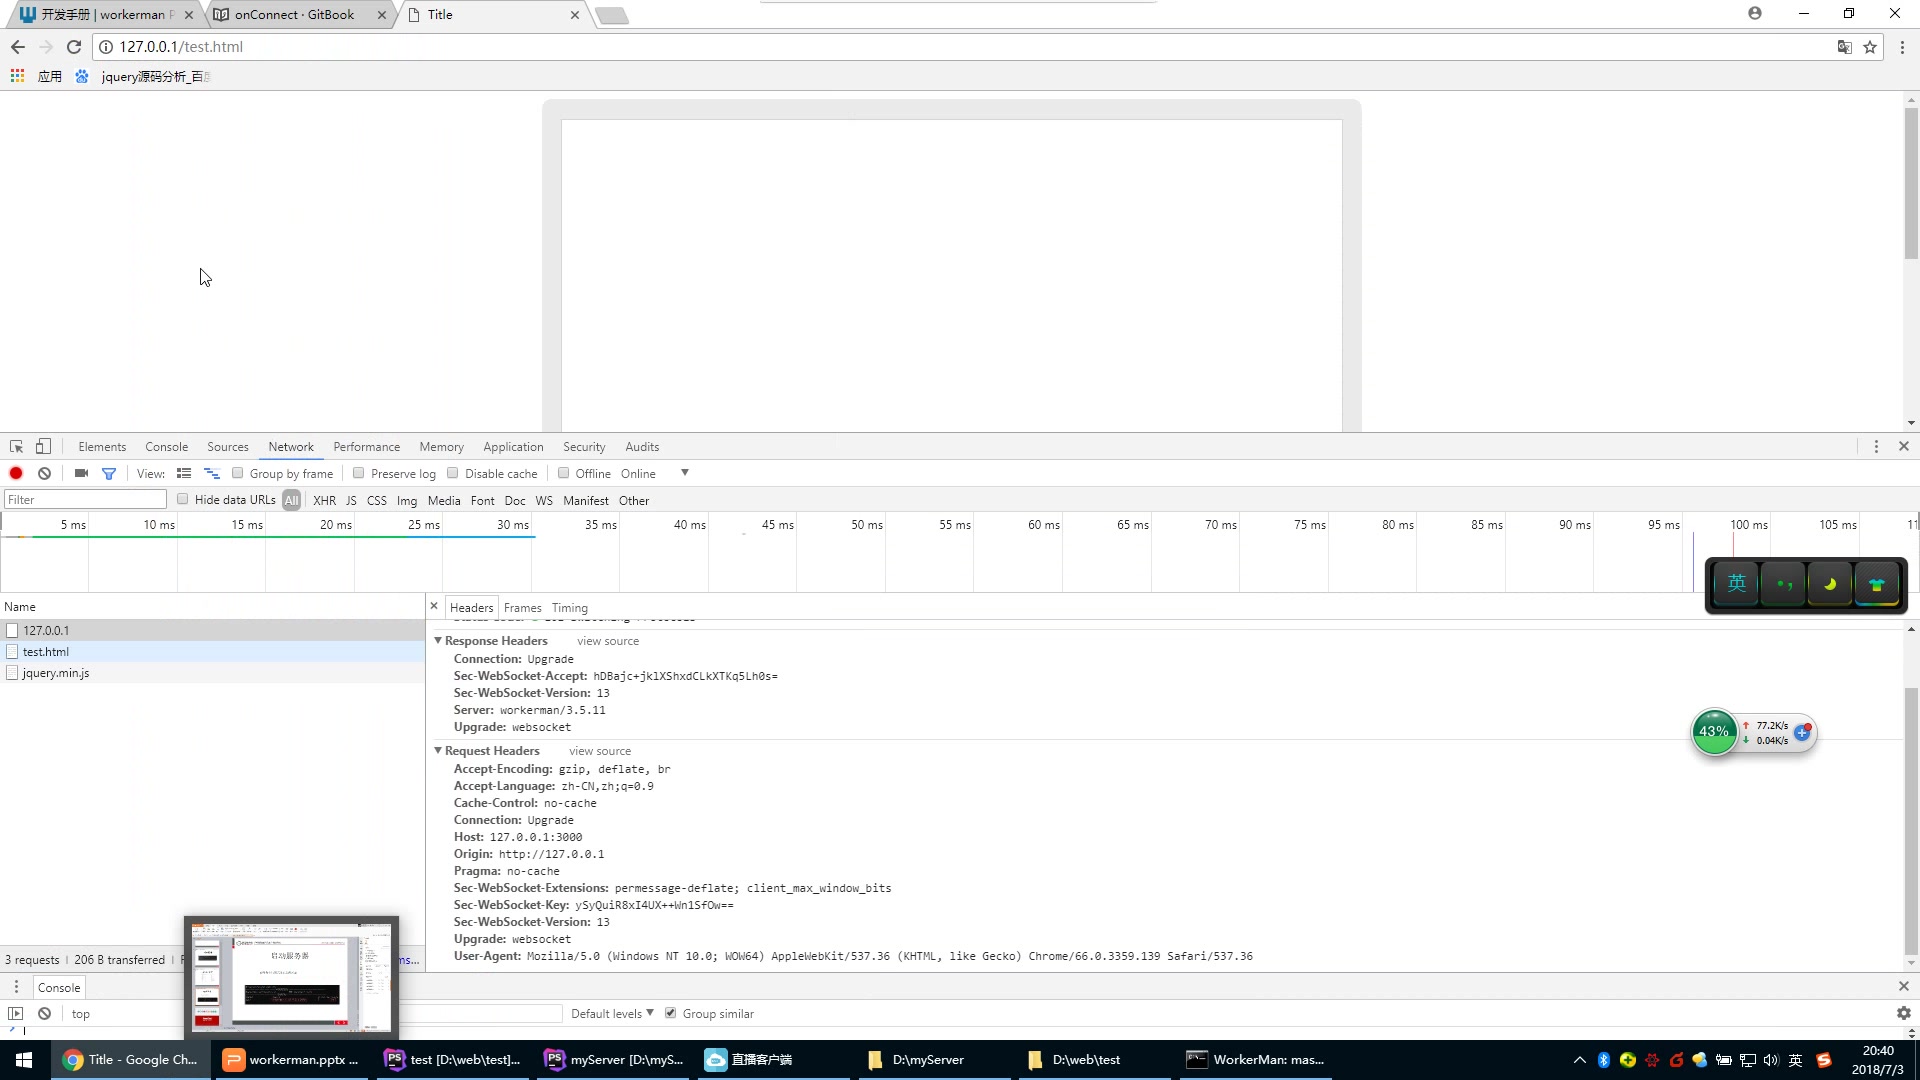
Task: Open the network filter funnel
Action: (109, 473)
